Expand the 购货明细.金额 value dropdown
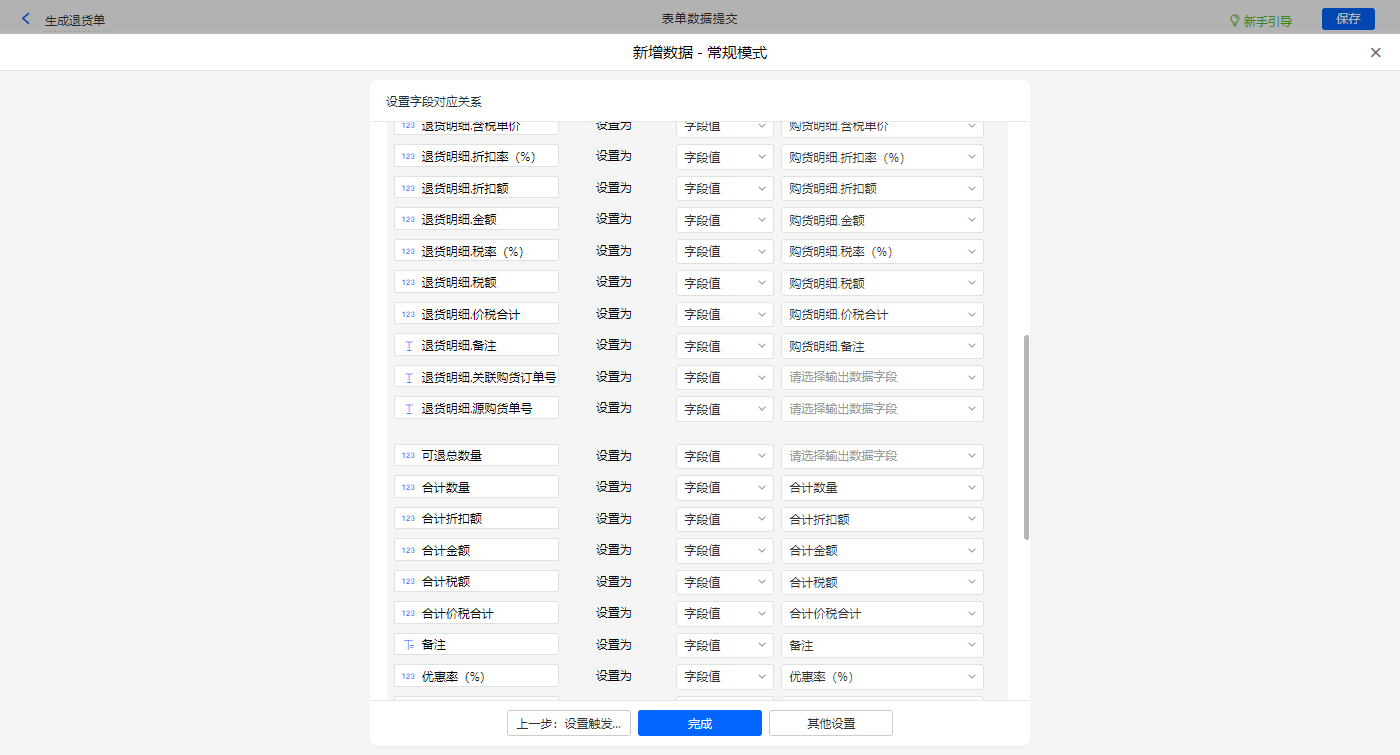The height and width of the screenshot is (755, 1400). 881,220
